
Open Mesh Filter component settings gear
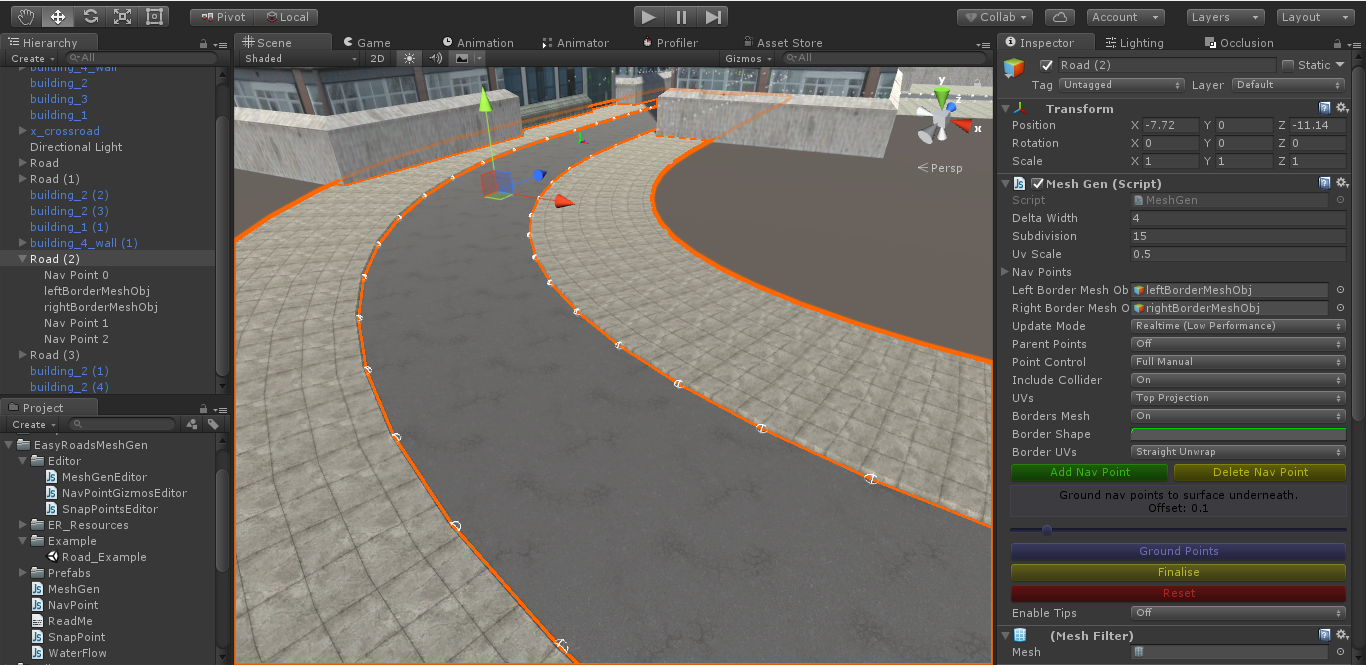pyautogui.click(x=1340, y=635)
